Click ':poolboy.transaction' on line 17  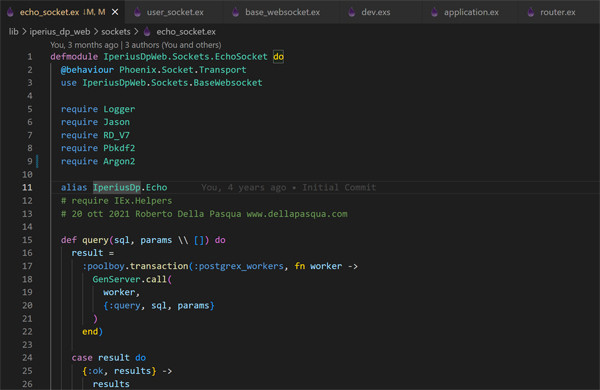(135, 266)
